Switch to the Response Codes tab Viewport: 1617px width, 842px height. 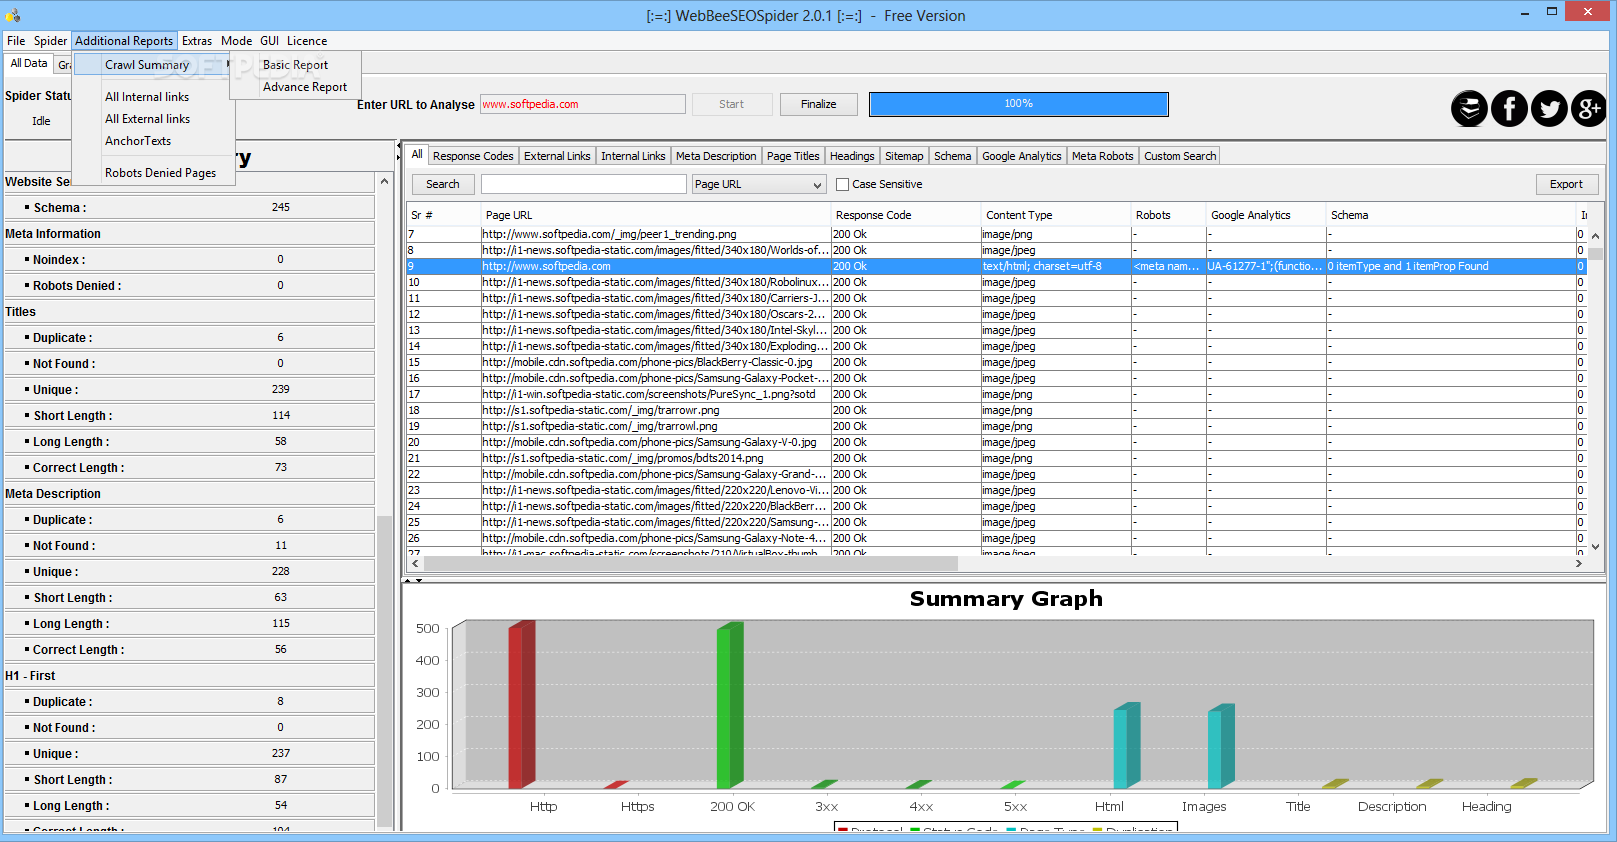point(473,156)
